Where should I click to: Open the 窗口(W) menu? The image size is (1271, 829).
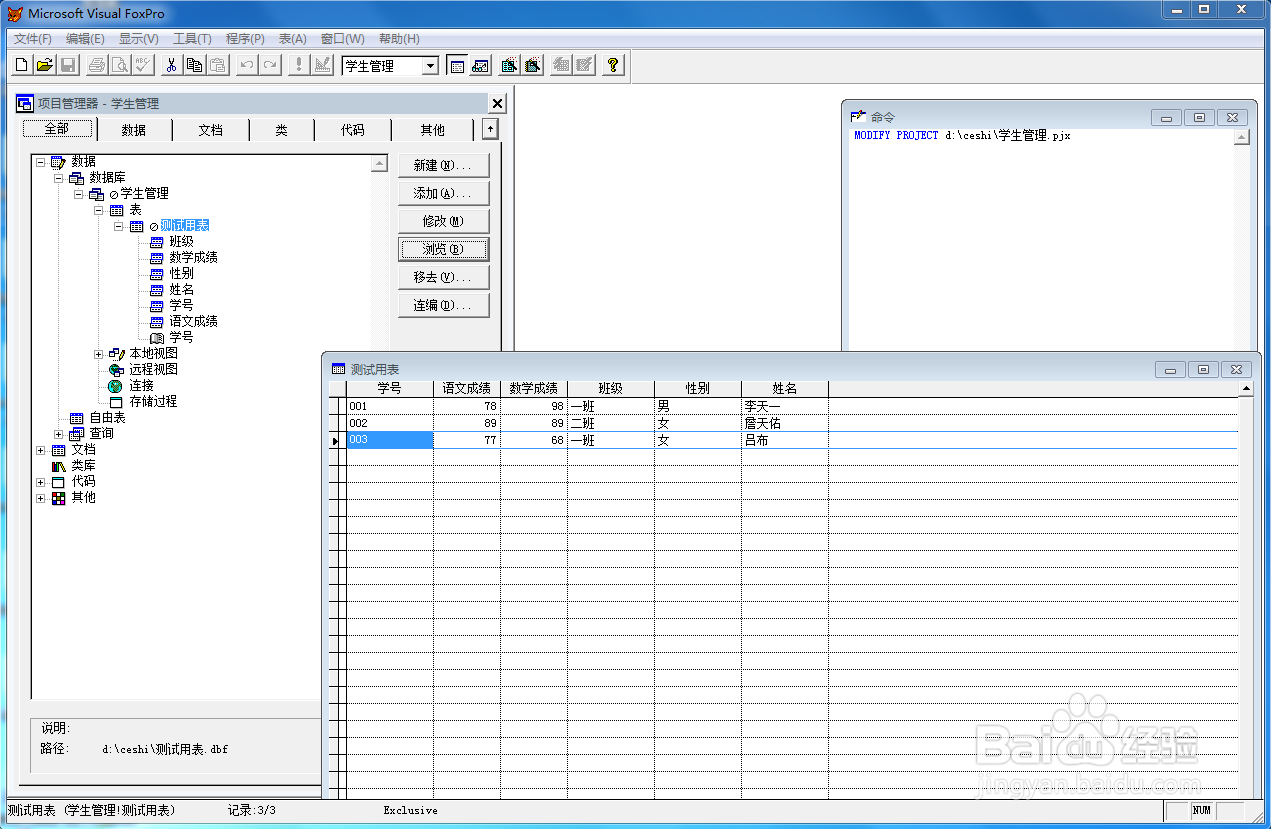(x=342, y=39)
